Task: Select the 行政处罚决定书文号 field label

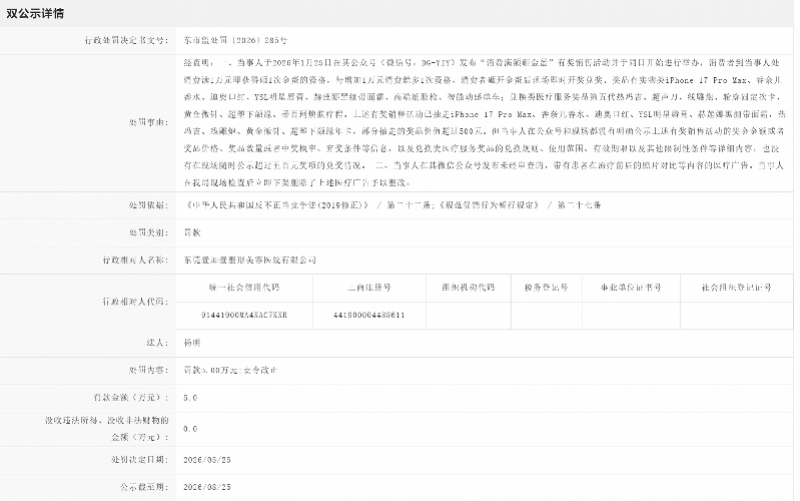Action: pyautogui.click(x=127, y=40)
